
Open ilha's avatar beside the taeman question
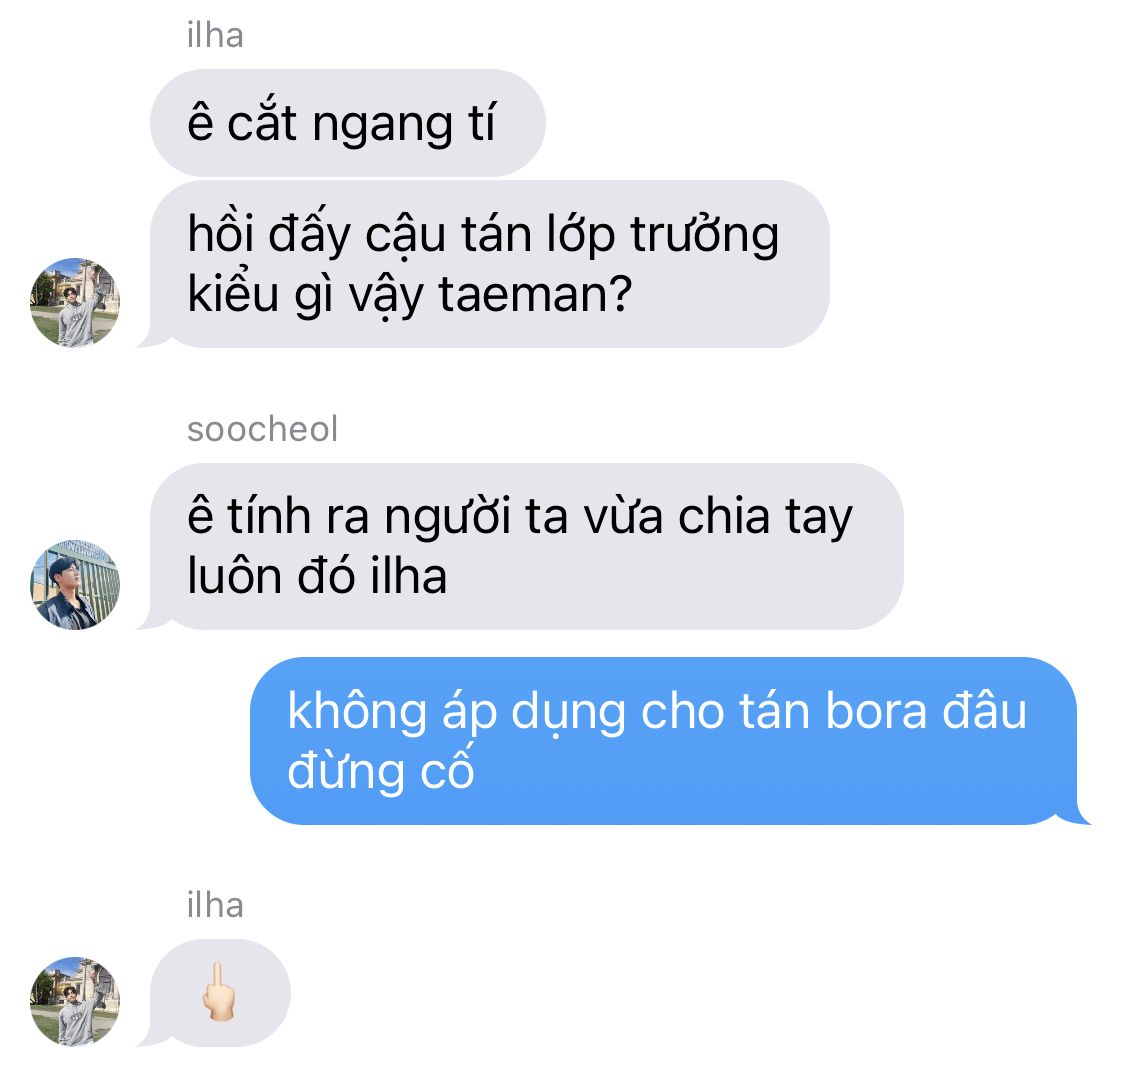click(x=75, y=302)
